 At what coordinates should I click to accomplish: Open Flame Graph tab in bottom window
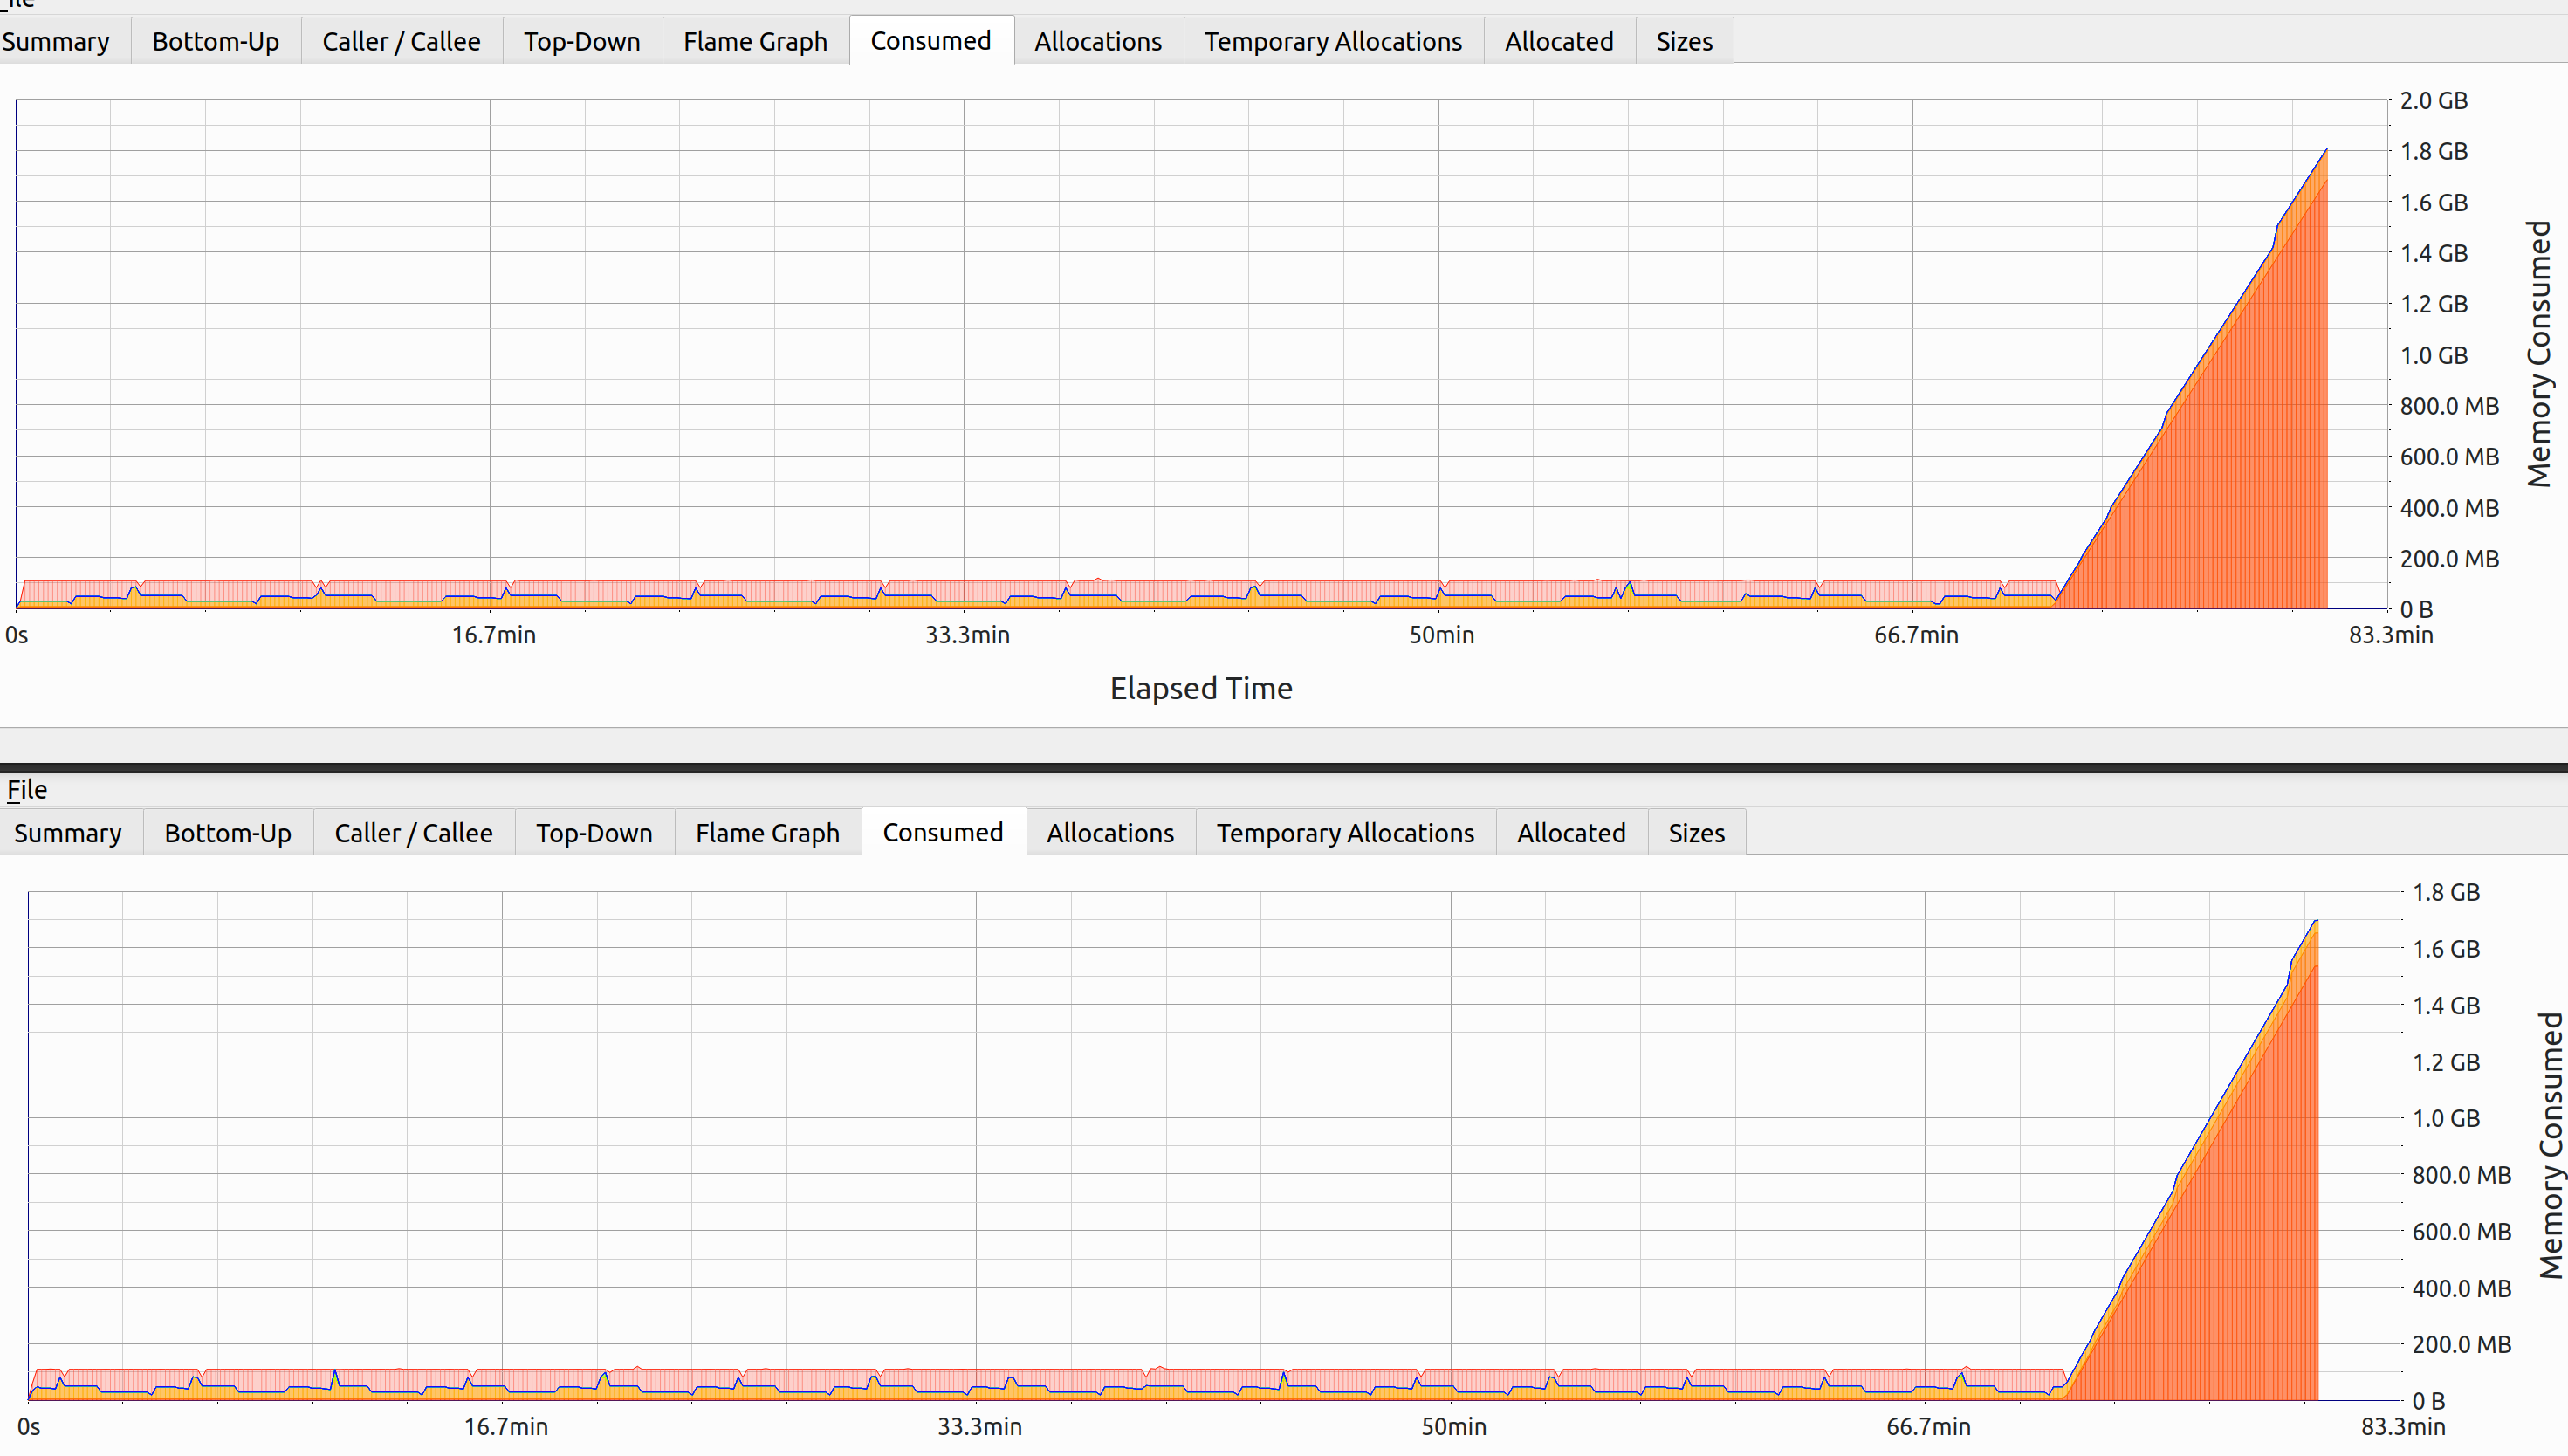coord(767,833)
